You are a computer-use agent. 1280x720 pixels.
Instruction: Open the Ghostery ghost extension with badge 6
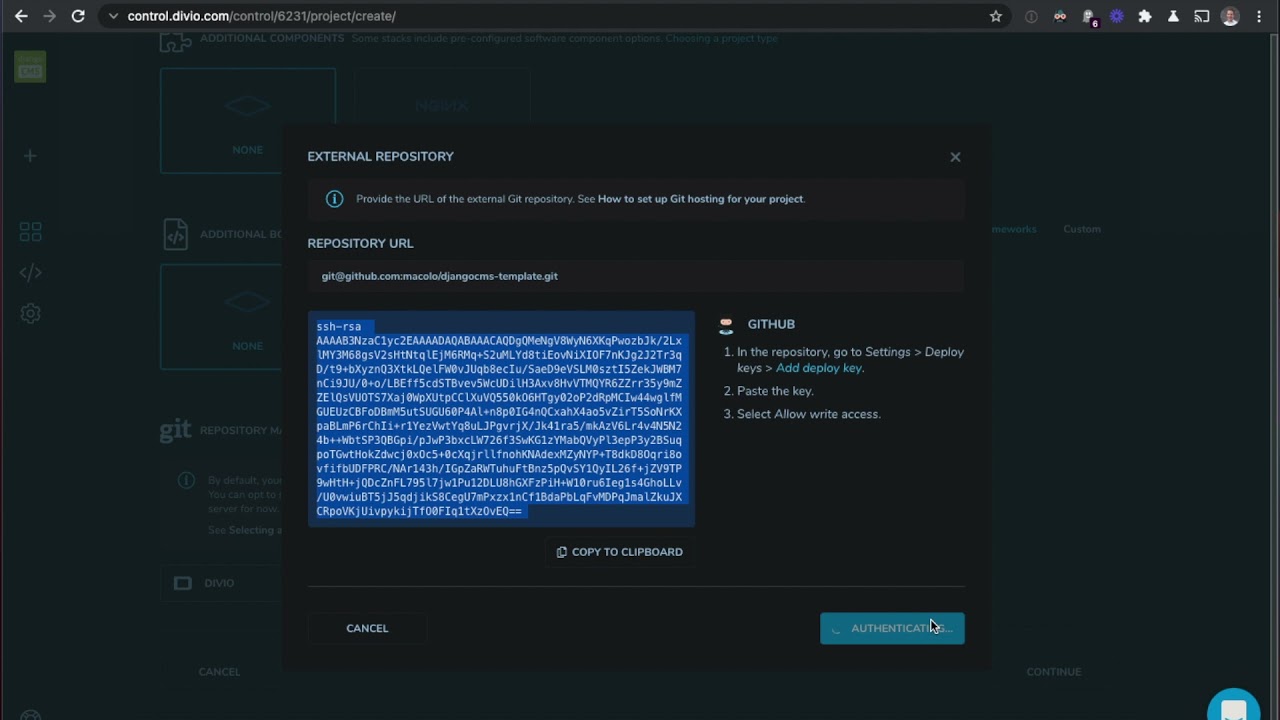pyautogui.click(x=1089, y=17)
